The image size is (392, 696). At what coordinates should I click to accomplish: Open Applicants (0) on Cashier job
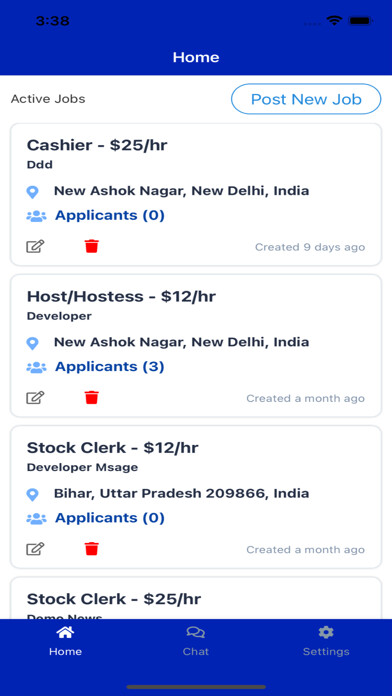[110, 215]
